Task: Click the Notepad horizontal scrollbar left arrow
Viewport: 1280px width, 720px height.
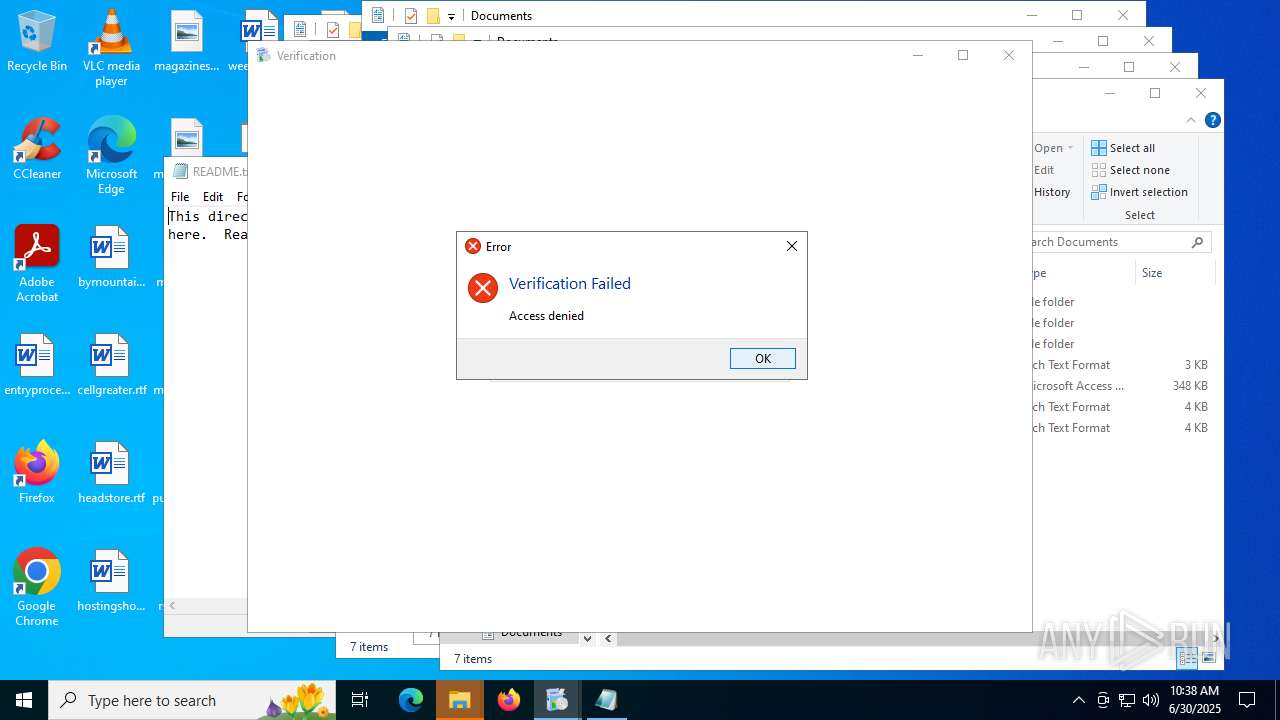Action: point(172,606)
